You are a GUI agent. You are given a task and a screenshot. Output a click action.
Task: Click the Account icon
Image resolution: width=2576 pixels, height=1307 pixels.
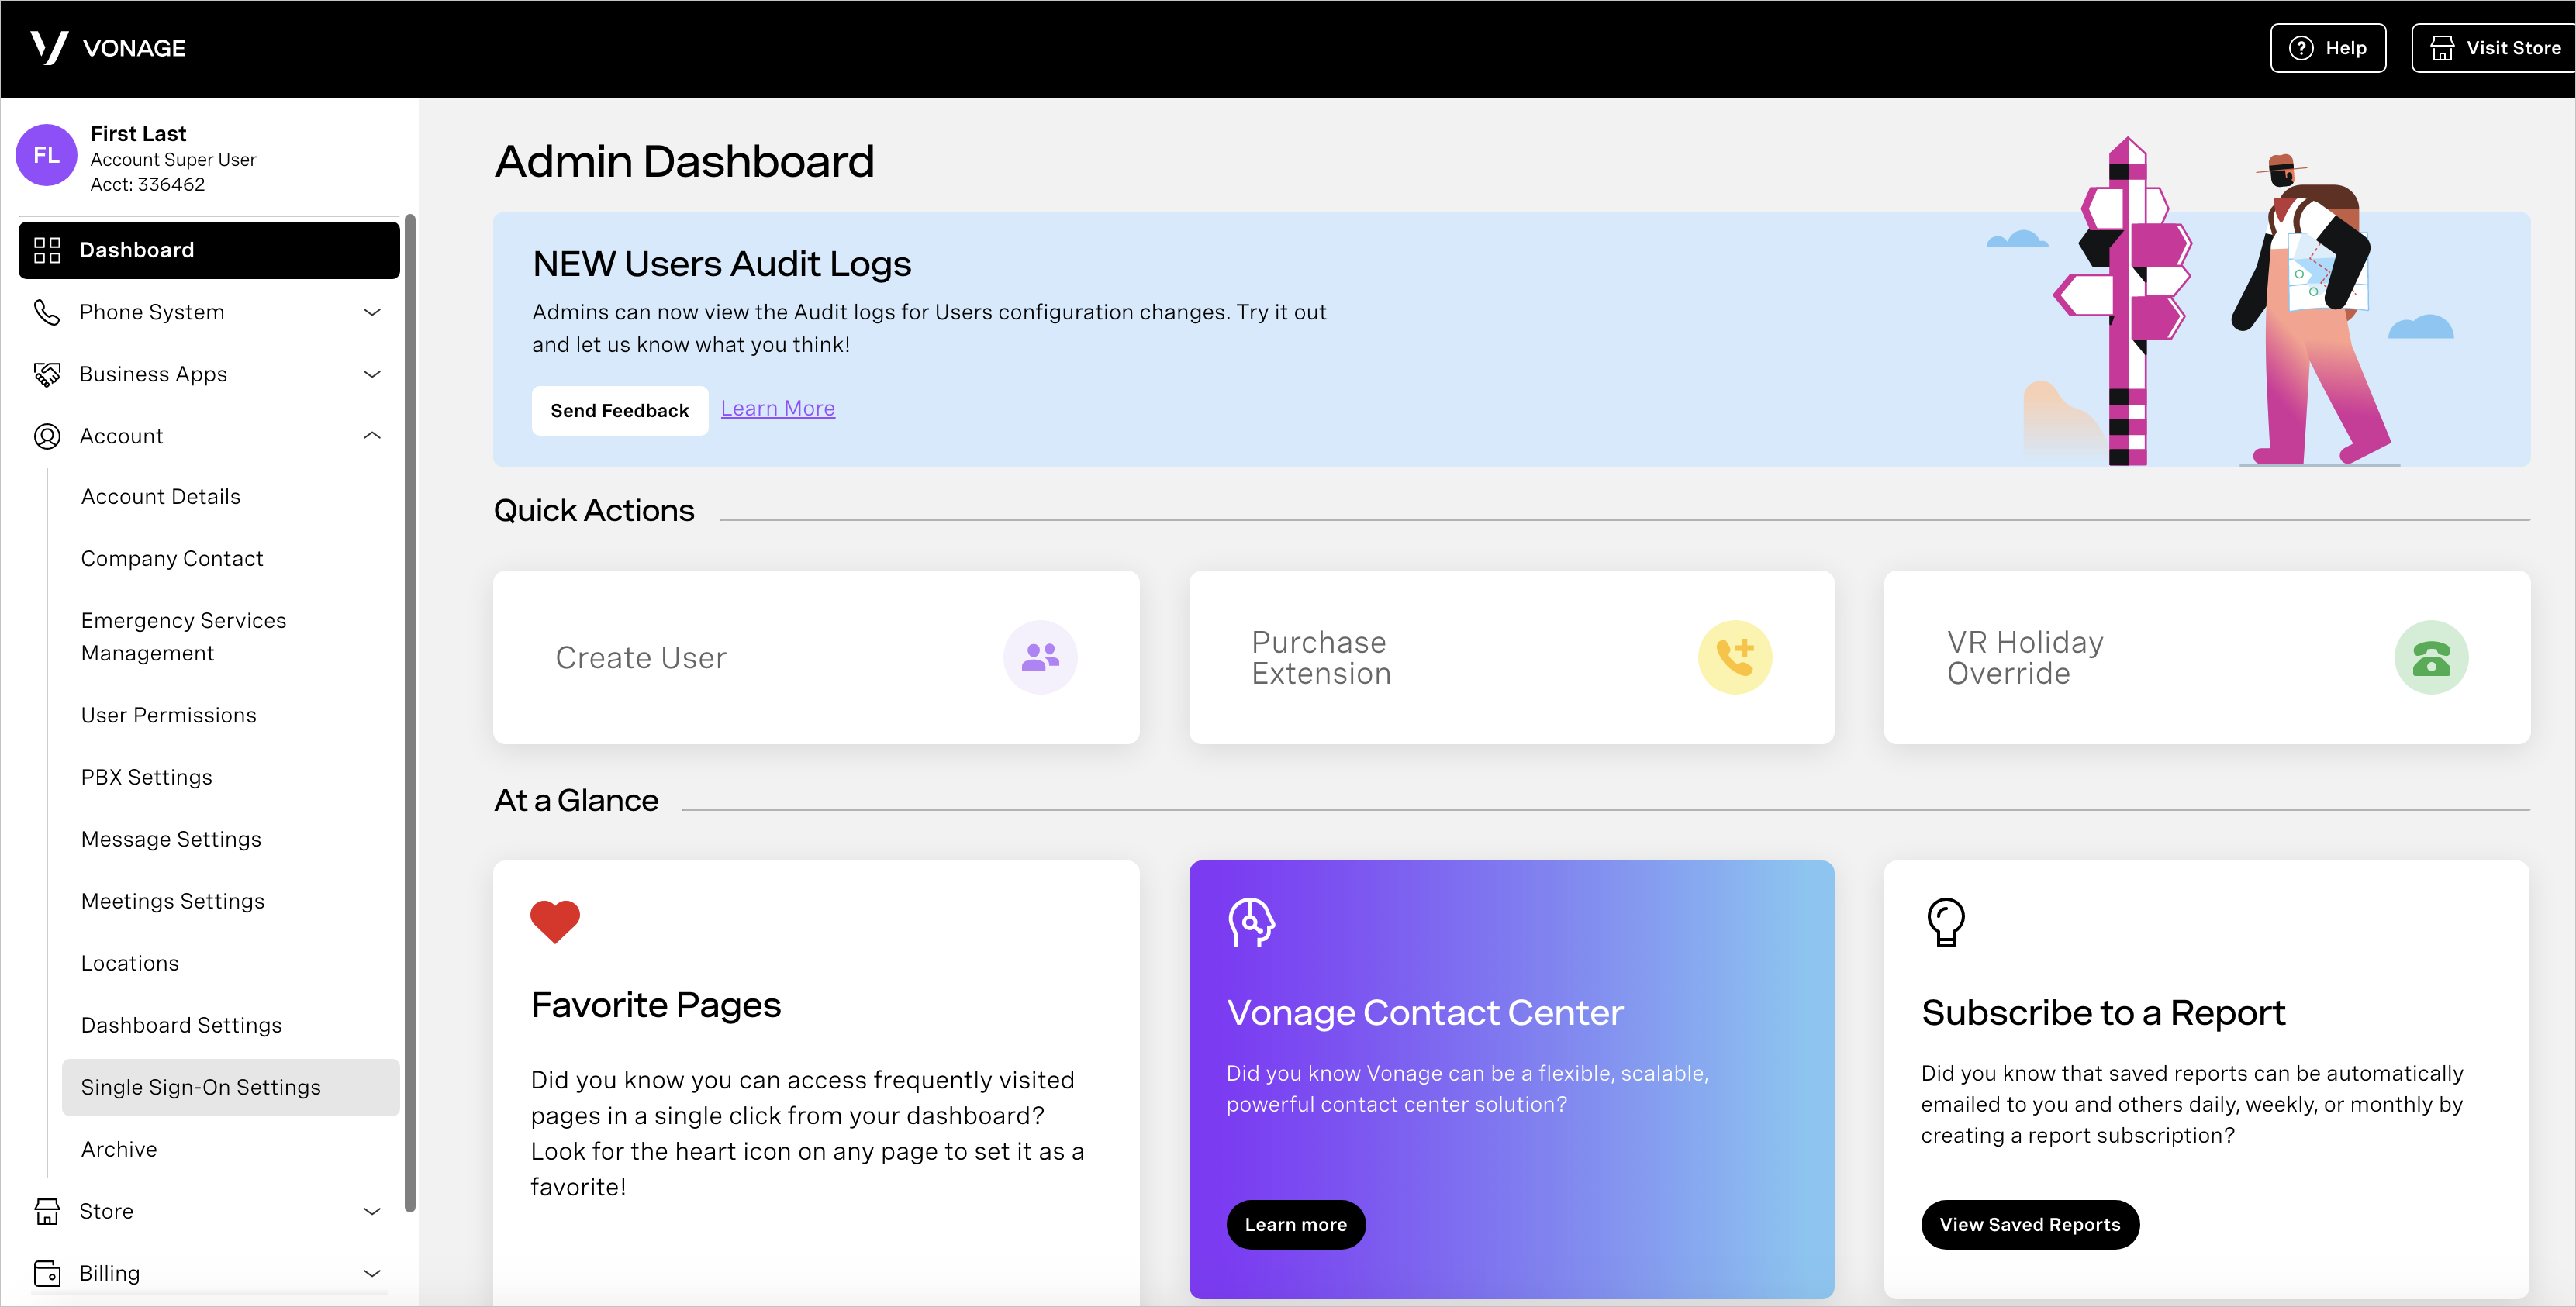click(47, 435)
